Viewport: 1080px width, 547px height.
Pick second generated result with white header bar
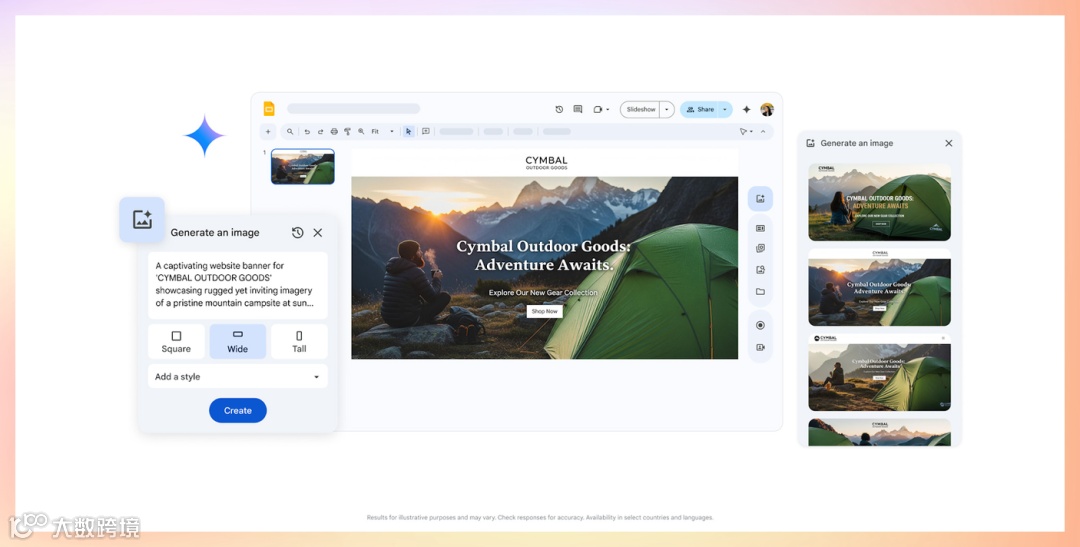pos(880,287)
